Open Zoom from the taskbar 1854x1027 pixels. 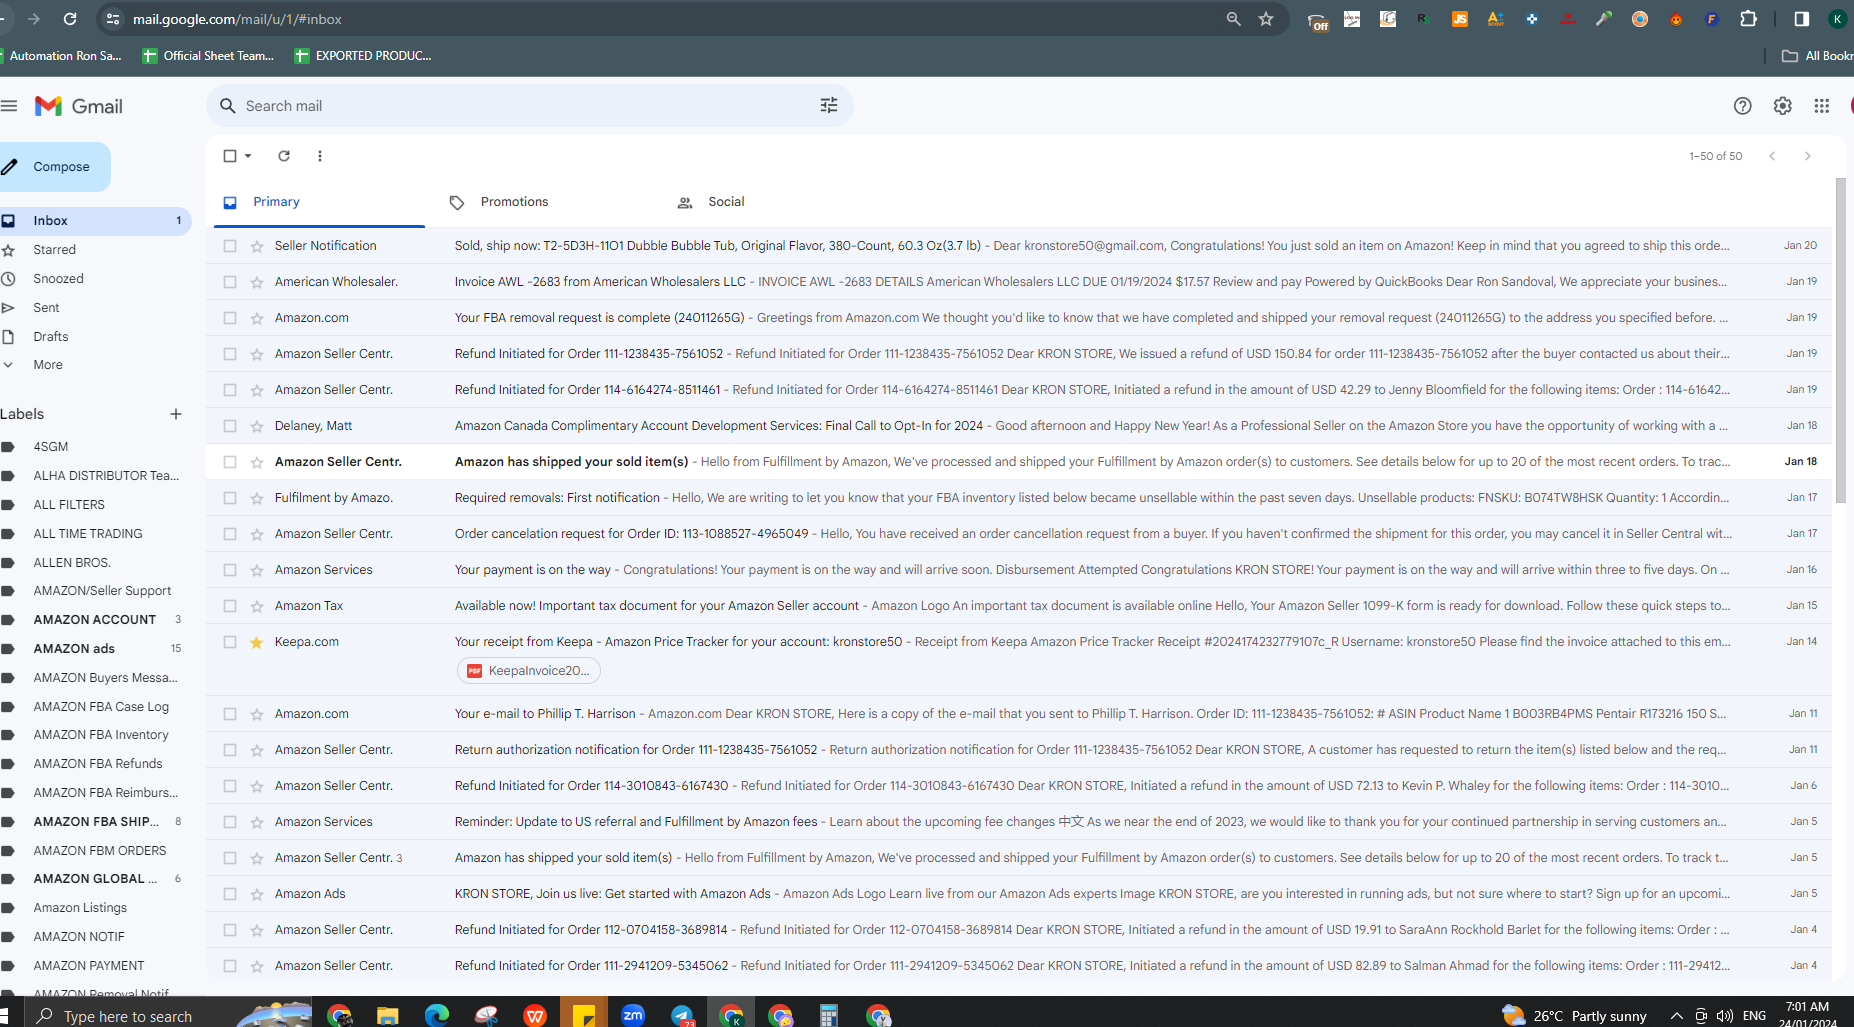click(633, 1015)
